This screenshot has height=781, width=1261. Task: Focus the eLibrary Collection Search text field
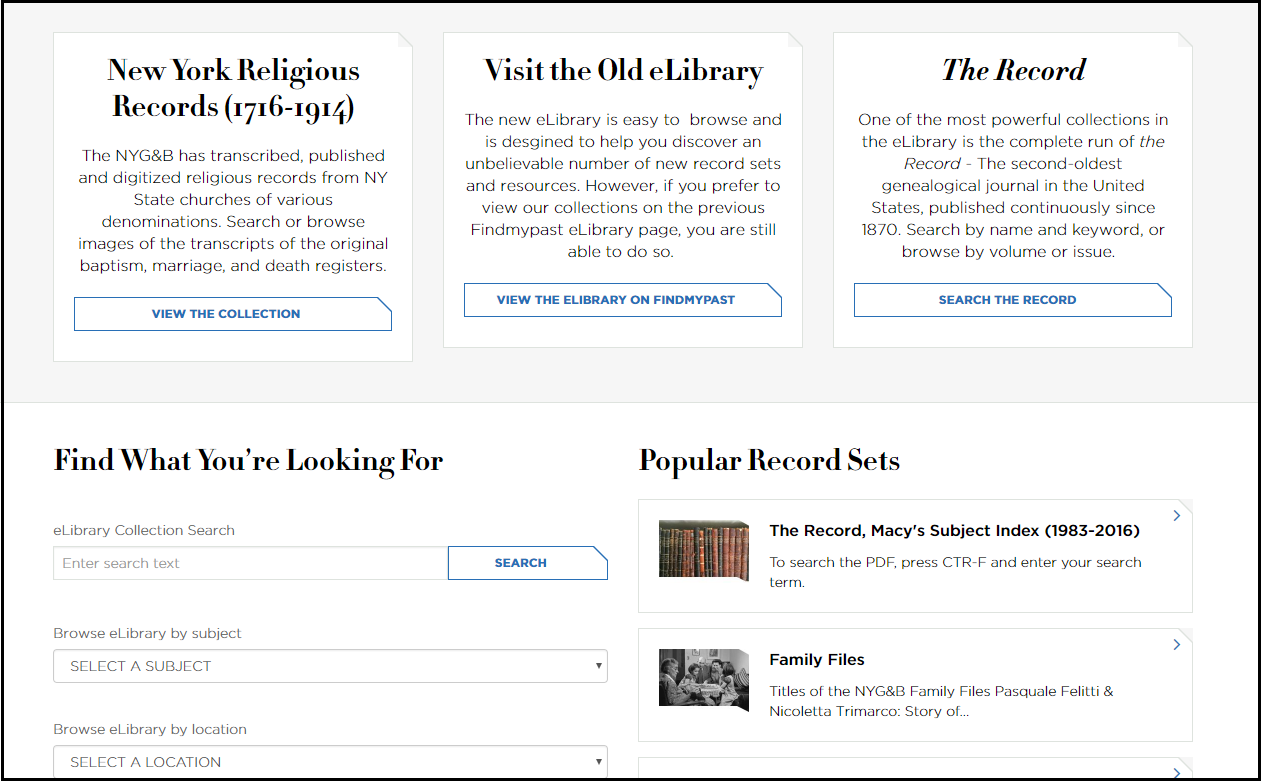[250, 563]
